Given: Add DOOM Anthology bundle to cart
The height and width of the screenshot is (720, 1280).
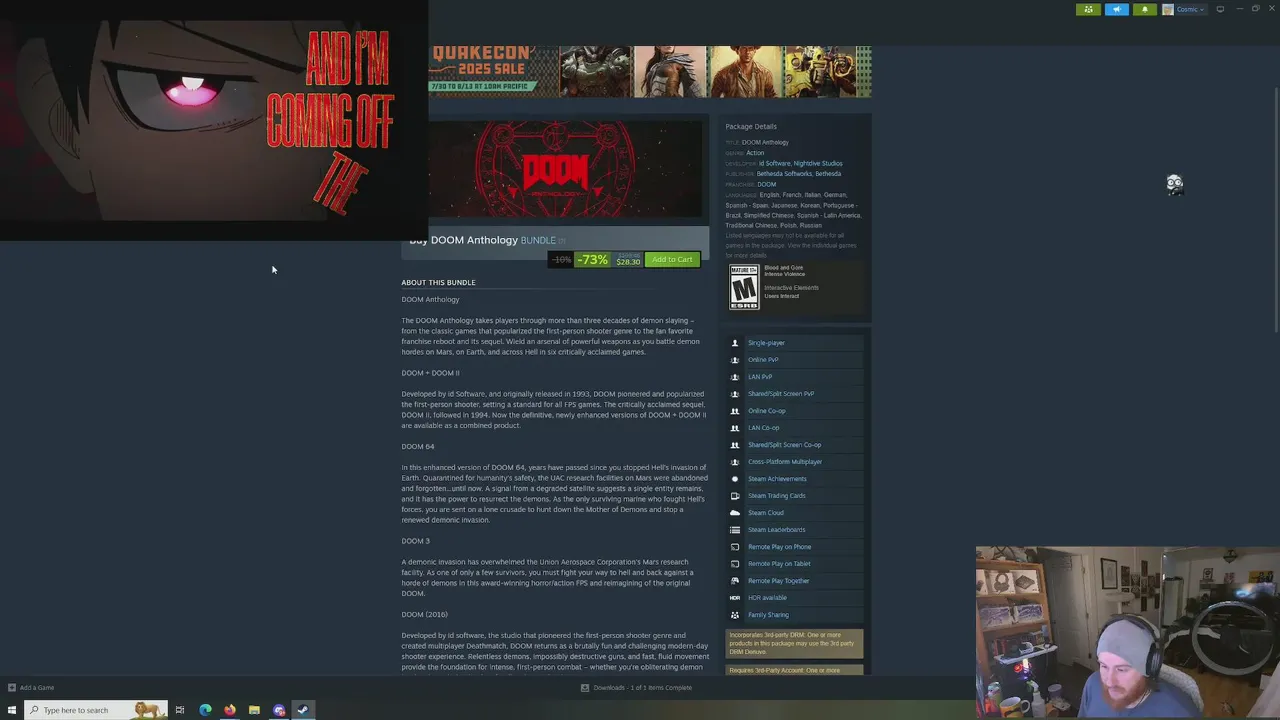Looking at the screenshot, I should (672, 260).
